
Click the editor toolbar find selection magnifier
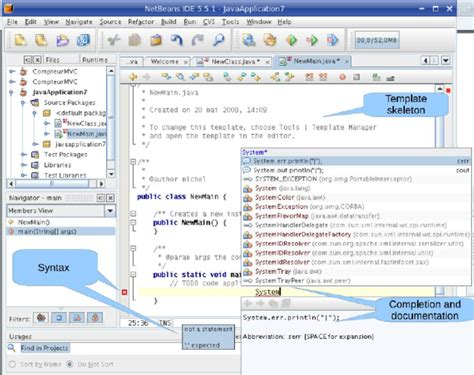(180, 77)
